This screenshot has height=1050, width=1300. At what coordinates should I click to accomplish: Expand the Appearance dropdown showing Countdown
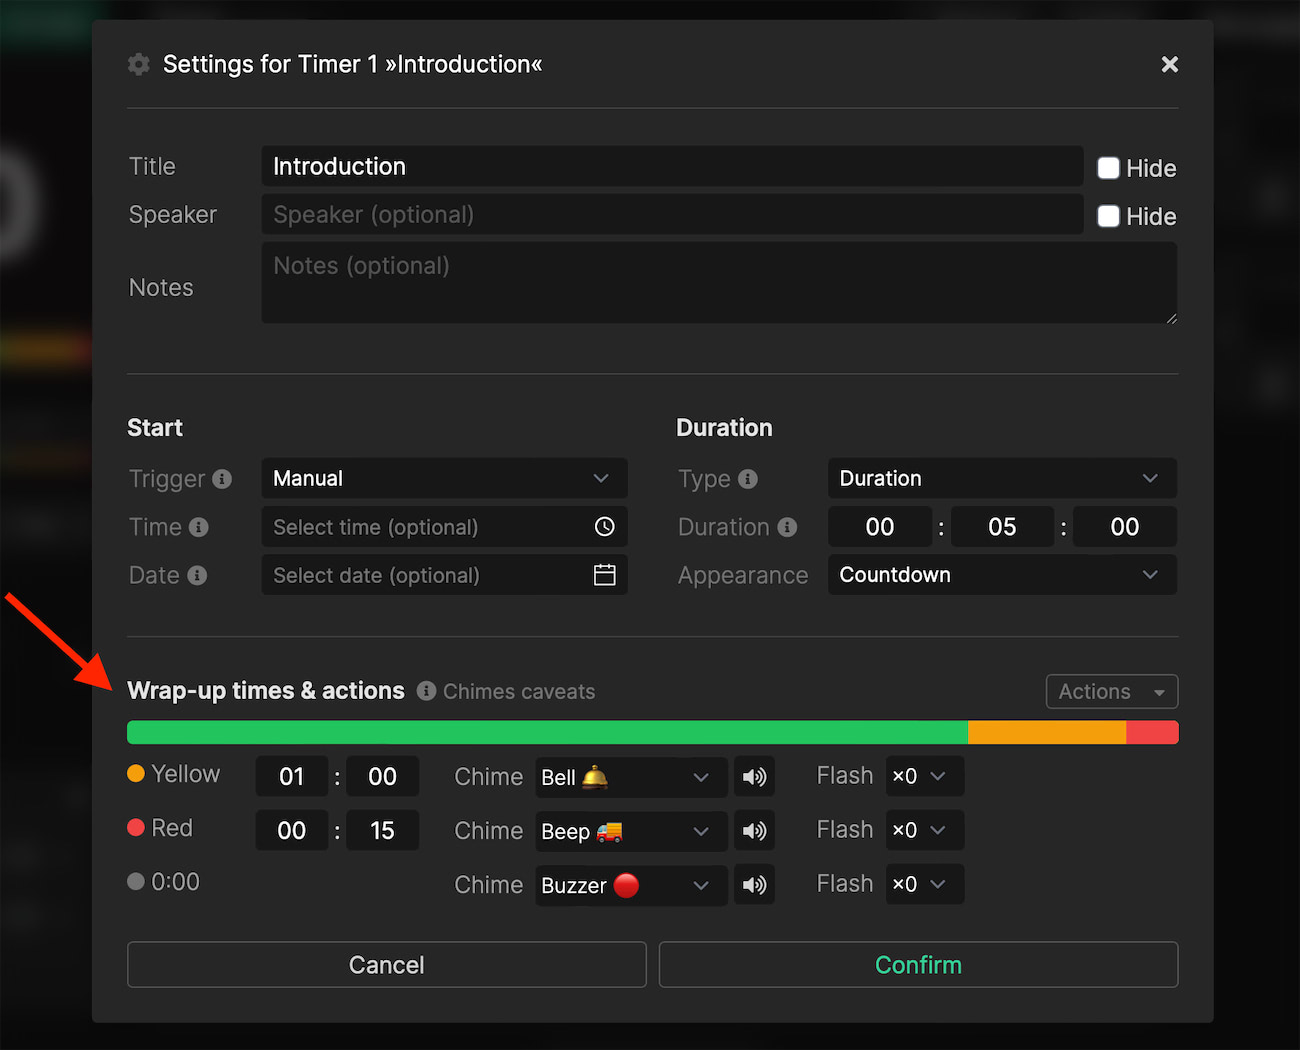pyautogui.click(x=1001, y=575)
